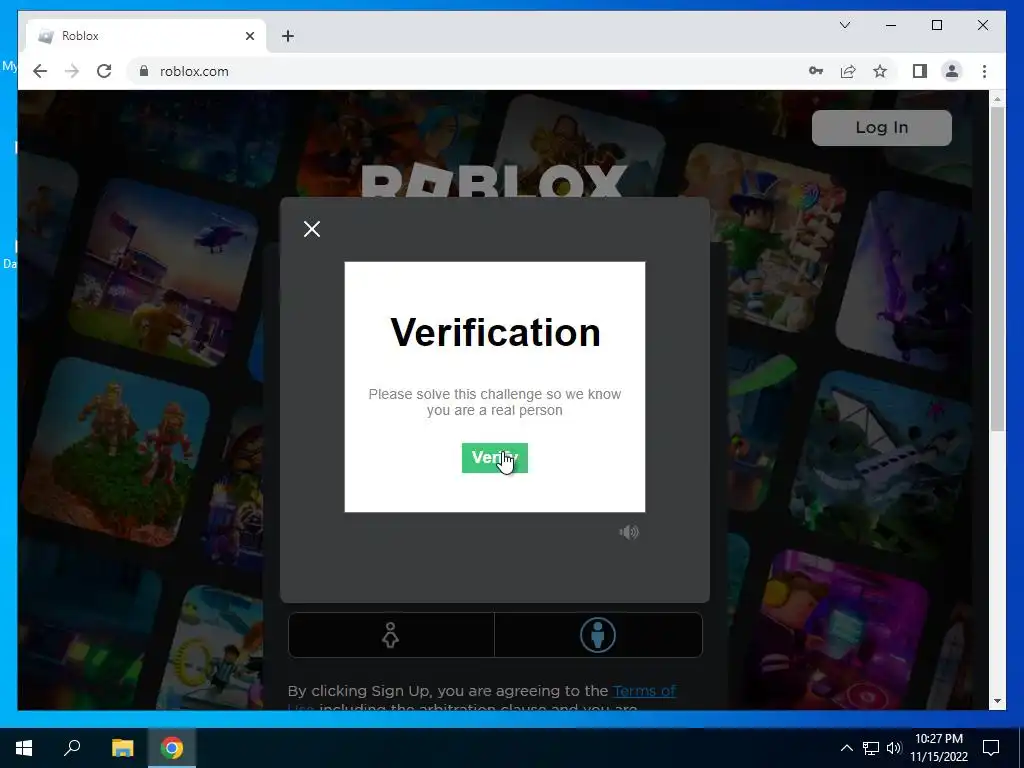The height and width of the screenshot is (768, 1024).
Task: Open the taskbar clock and date
Action: tap(939, 748)
